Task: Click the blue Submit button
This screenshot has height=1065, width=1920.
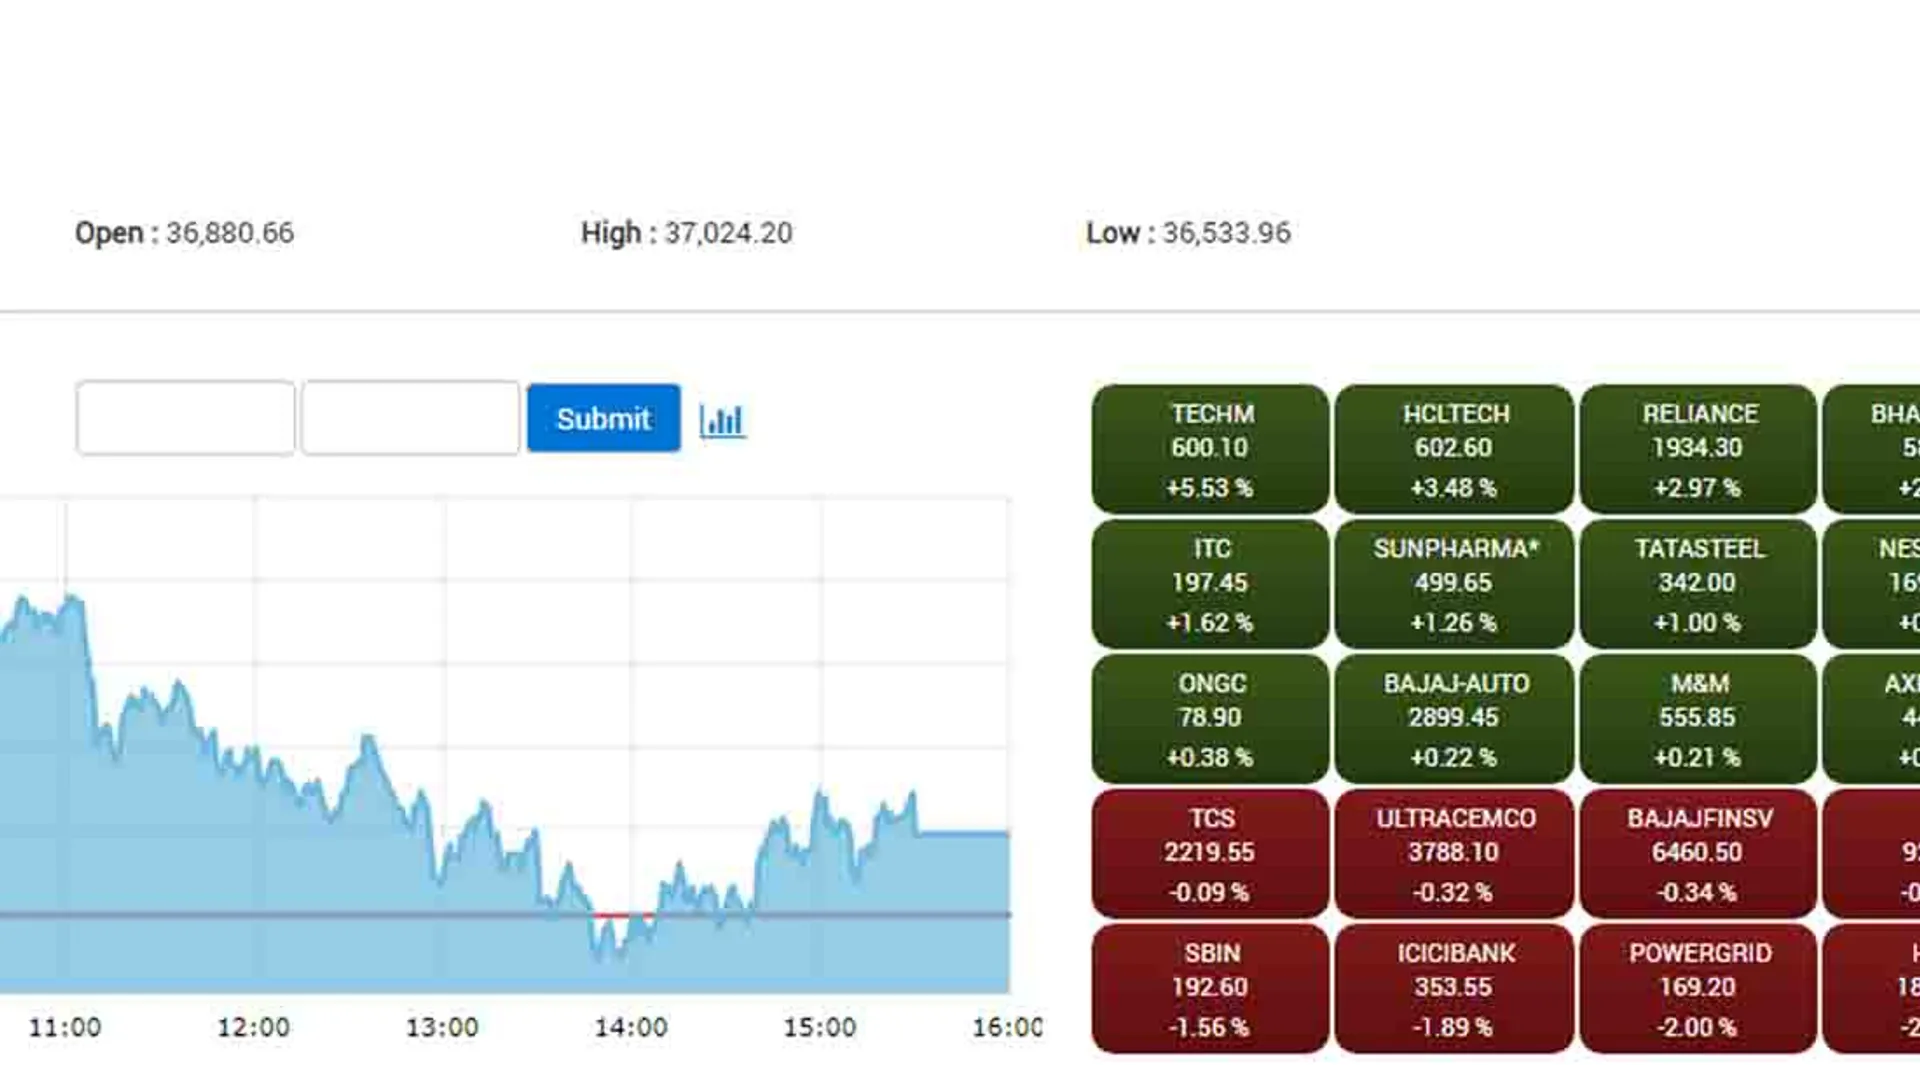Action: 603,418
